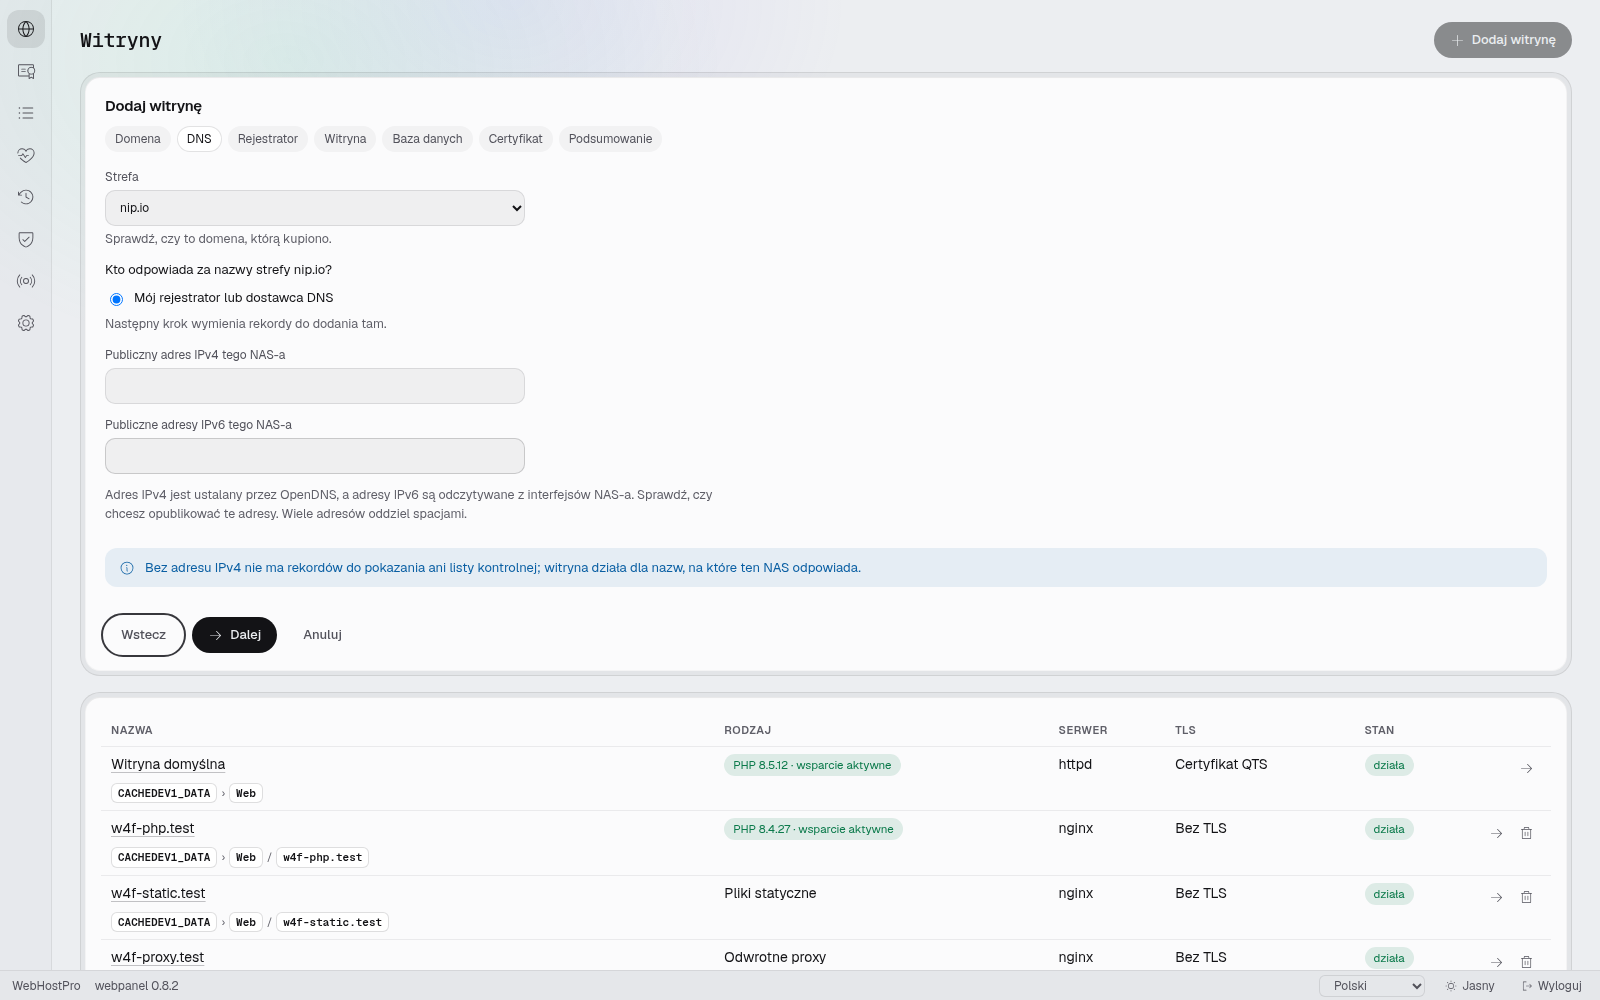Click the Wstecz button
Screen dimensions: 1600x1000
click(x=144, y=635)
